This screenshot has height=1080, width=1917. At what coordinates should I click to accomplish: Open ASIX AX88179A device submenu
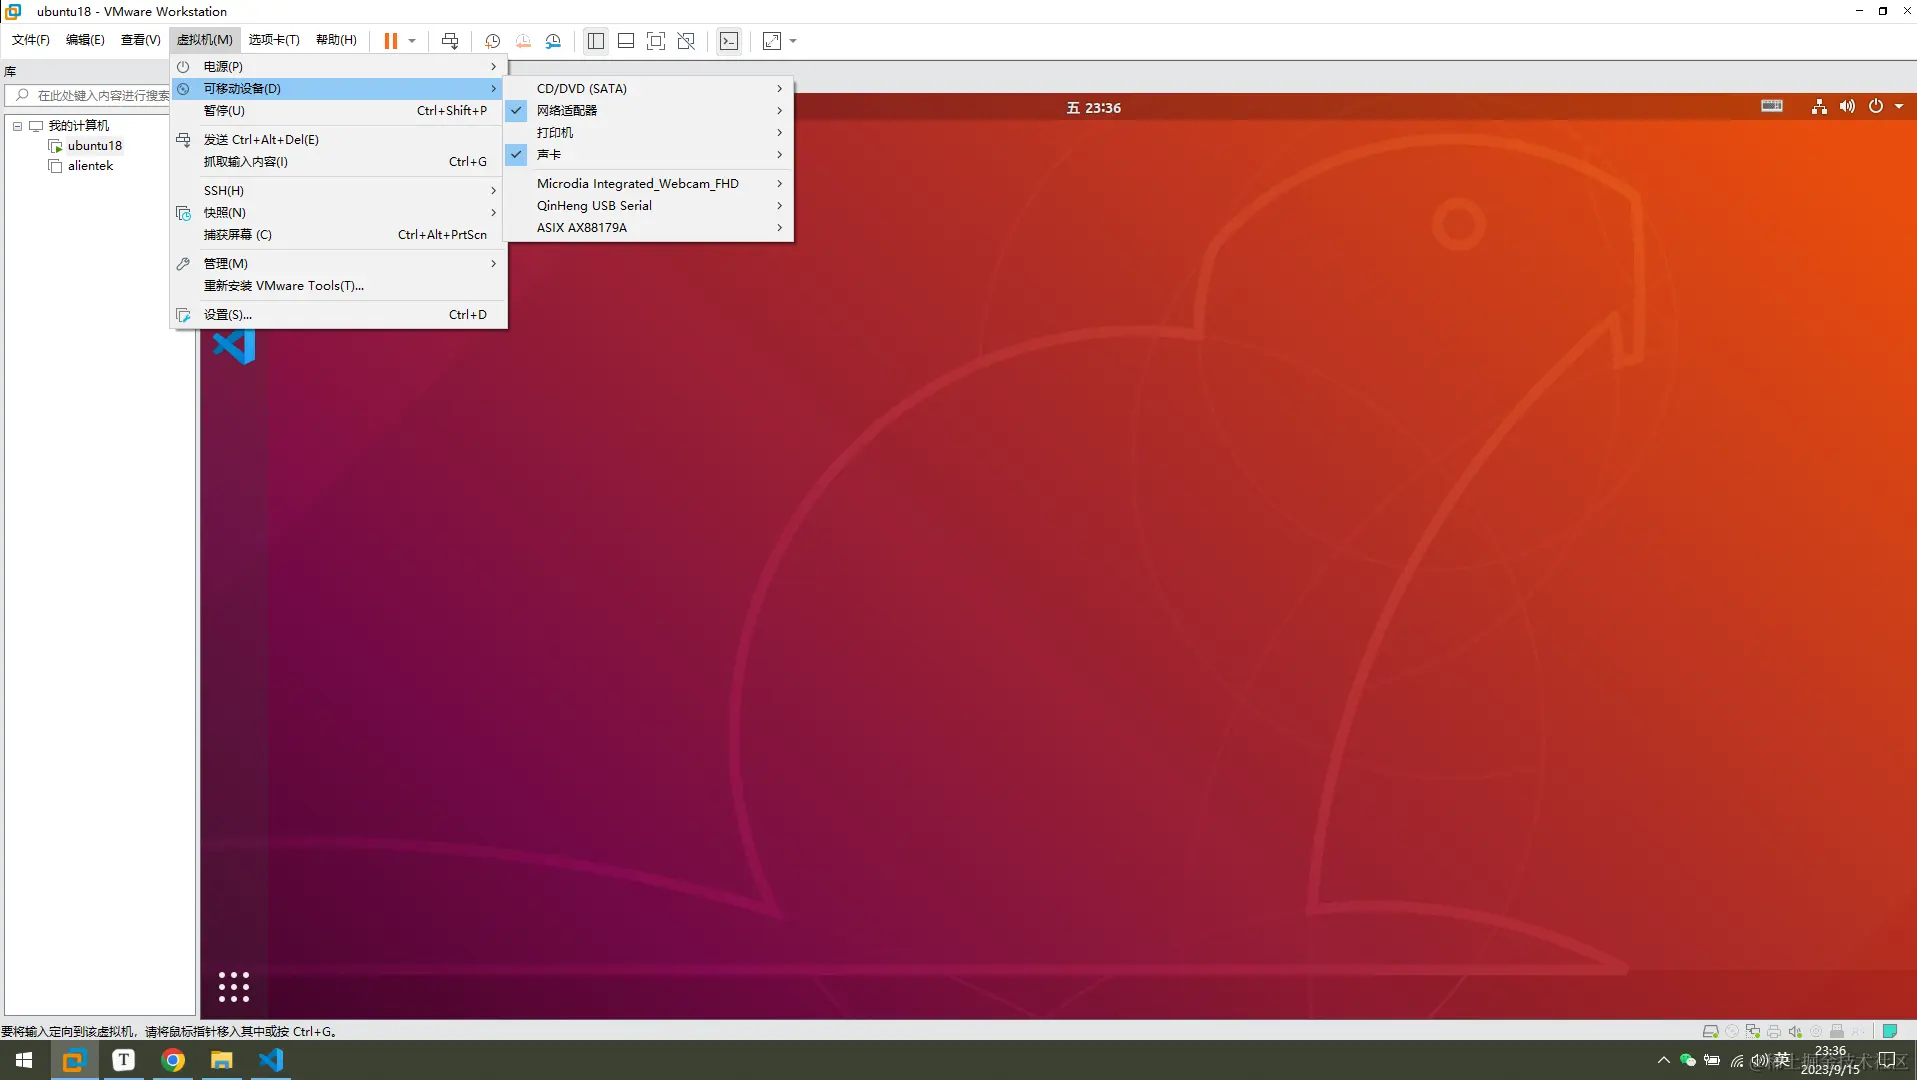point(648,227)
